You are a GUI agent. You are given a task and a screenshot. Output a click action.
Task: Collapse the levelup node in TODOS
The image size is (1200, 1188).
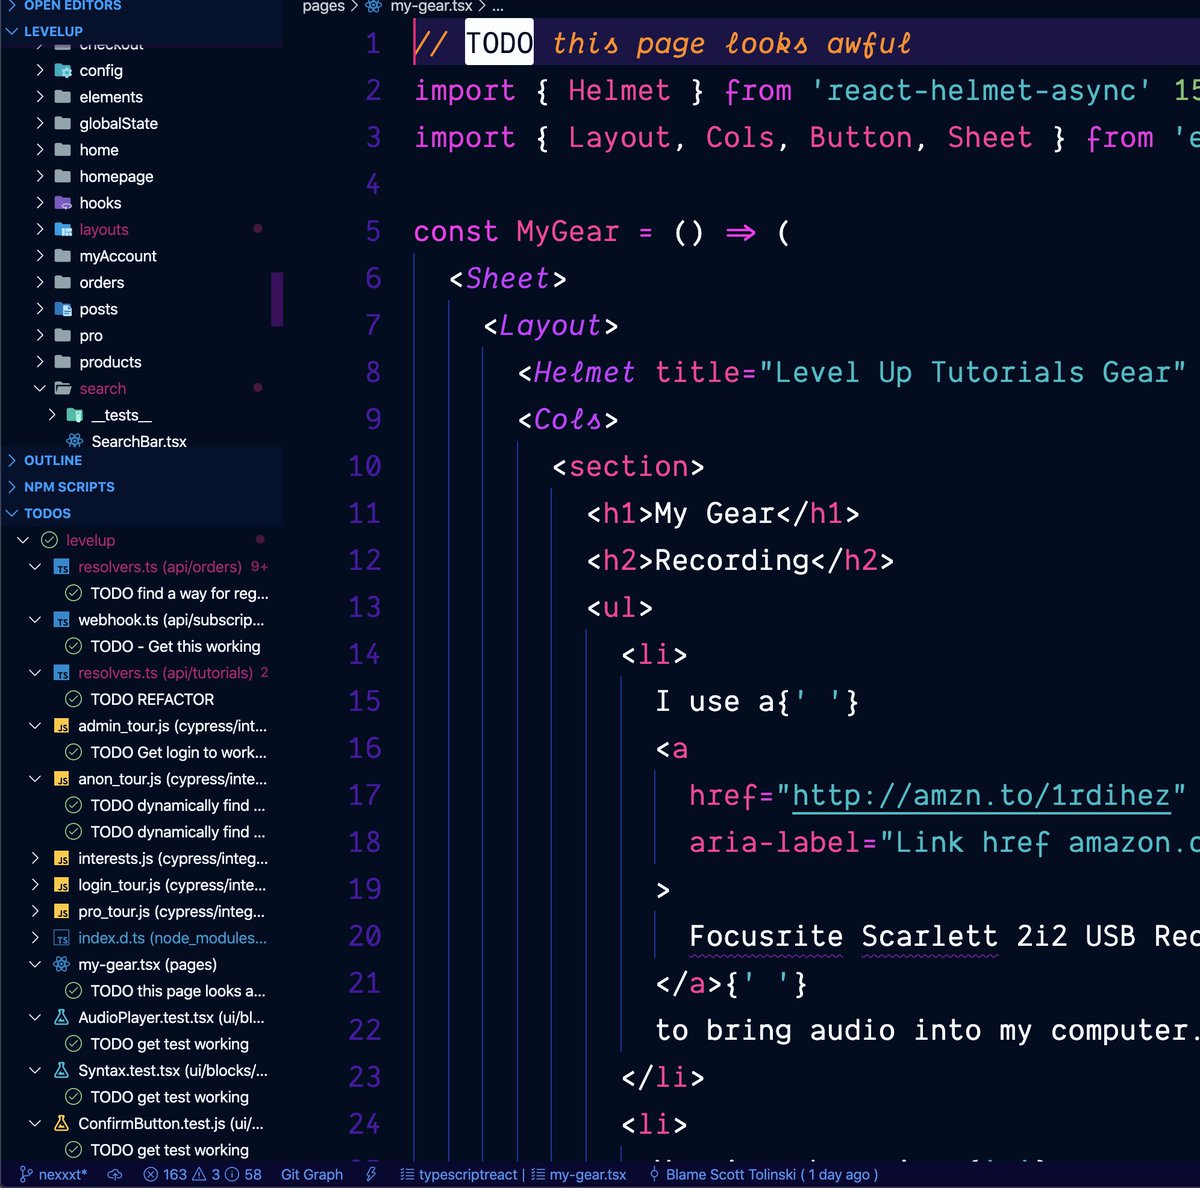(x=23, y=540)
